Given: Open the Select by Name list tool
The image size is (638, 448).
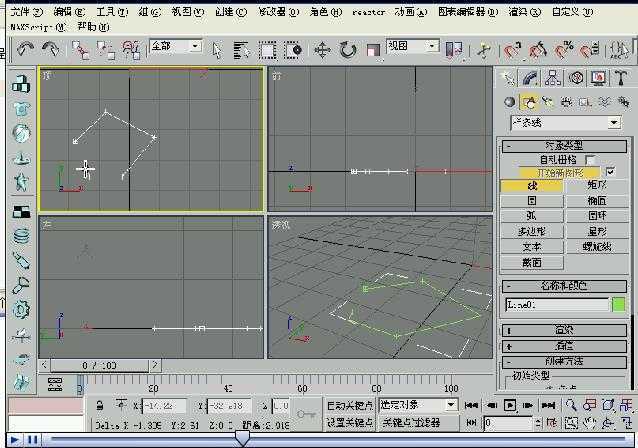Looking at the screenshot, I should (242, 50).
